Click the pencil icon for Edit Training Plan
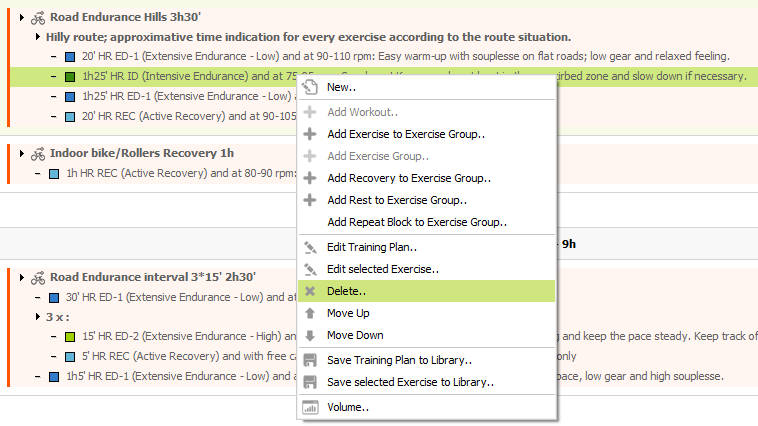The height and width of the screenshot is (426, 758). tap(310, 247)
